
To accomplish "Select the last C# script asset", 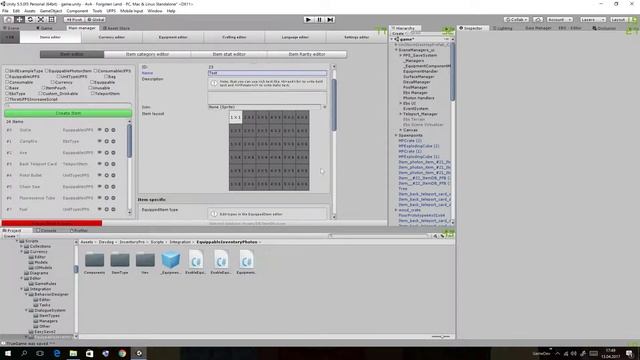I will tap(246, 262).
